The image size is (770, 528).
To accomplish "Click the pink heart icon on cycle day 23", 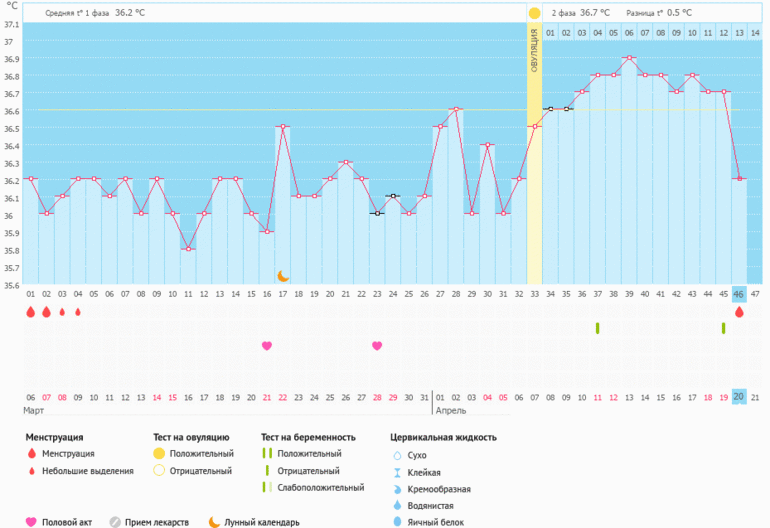I will (x=377, y=346).
